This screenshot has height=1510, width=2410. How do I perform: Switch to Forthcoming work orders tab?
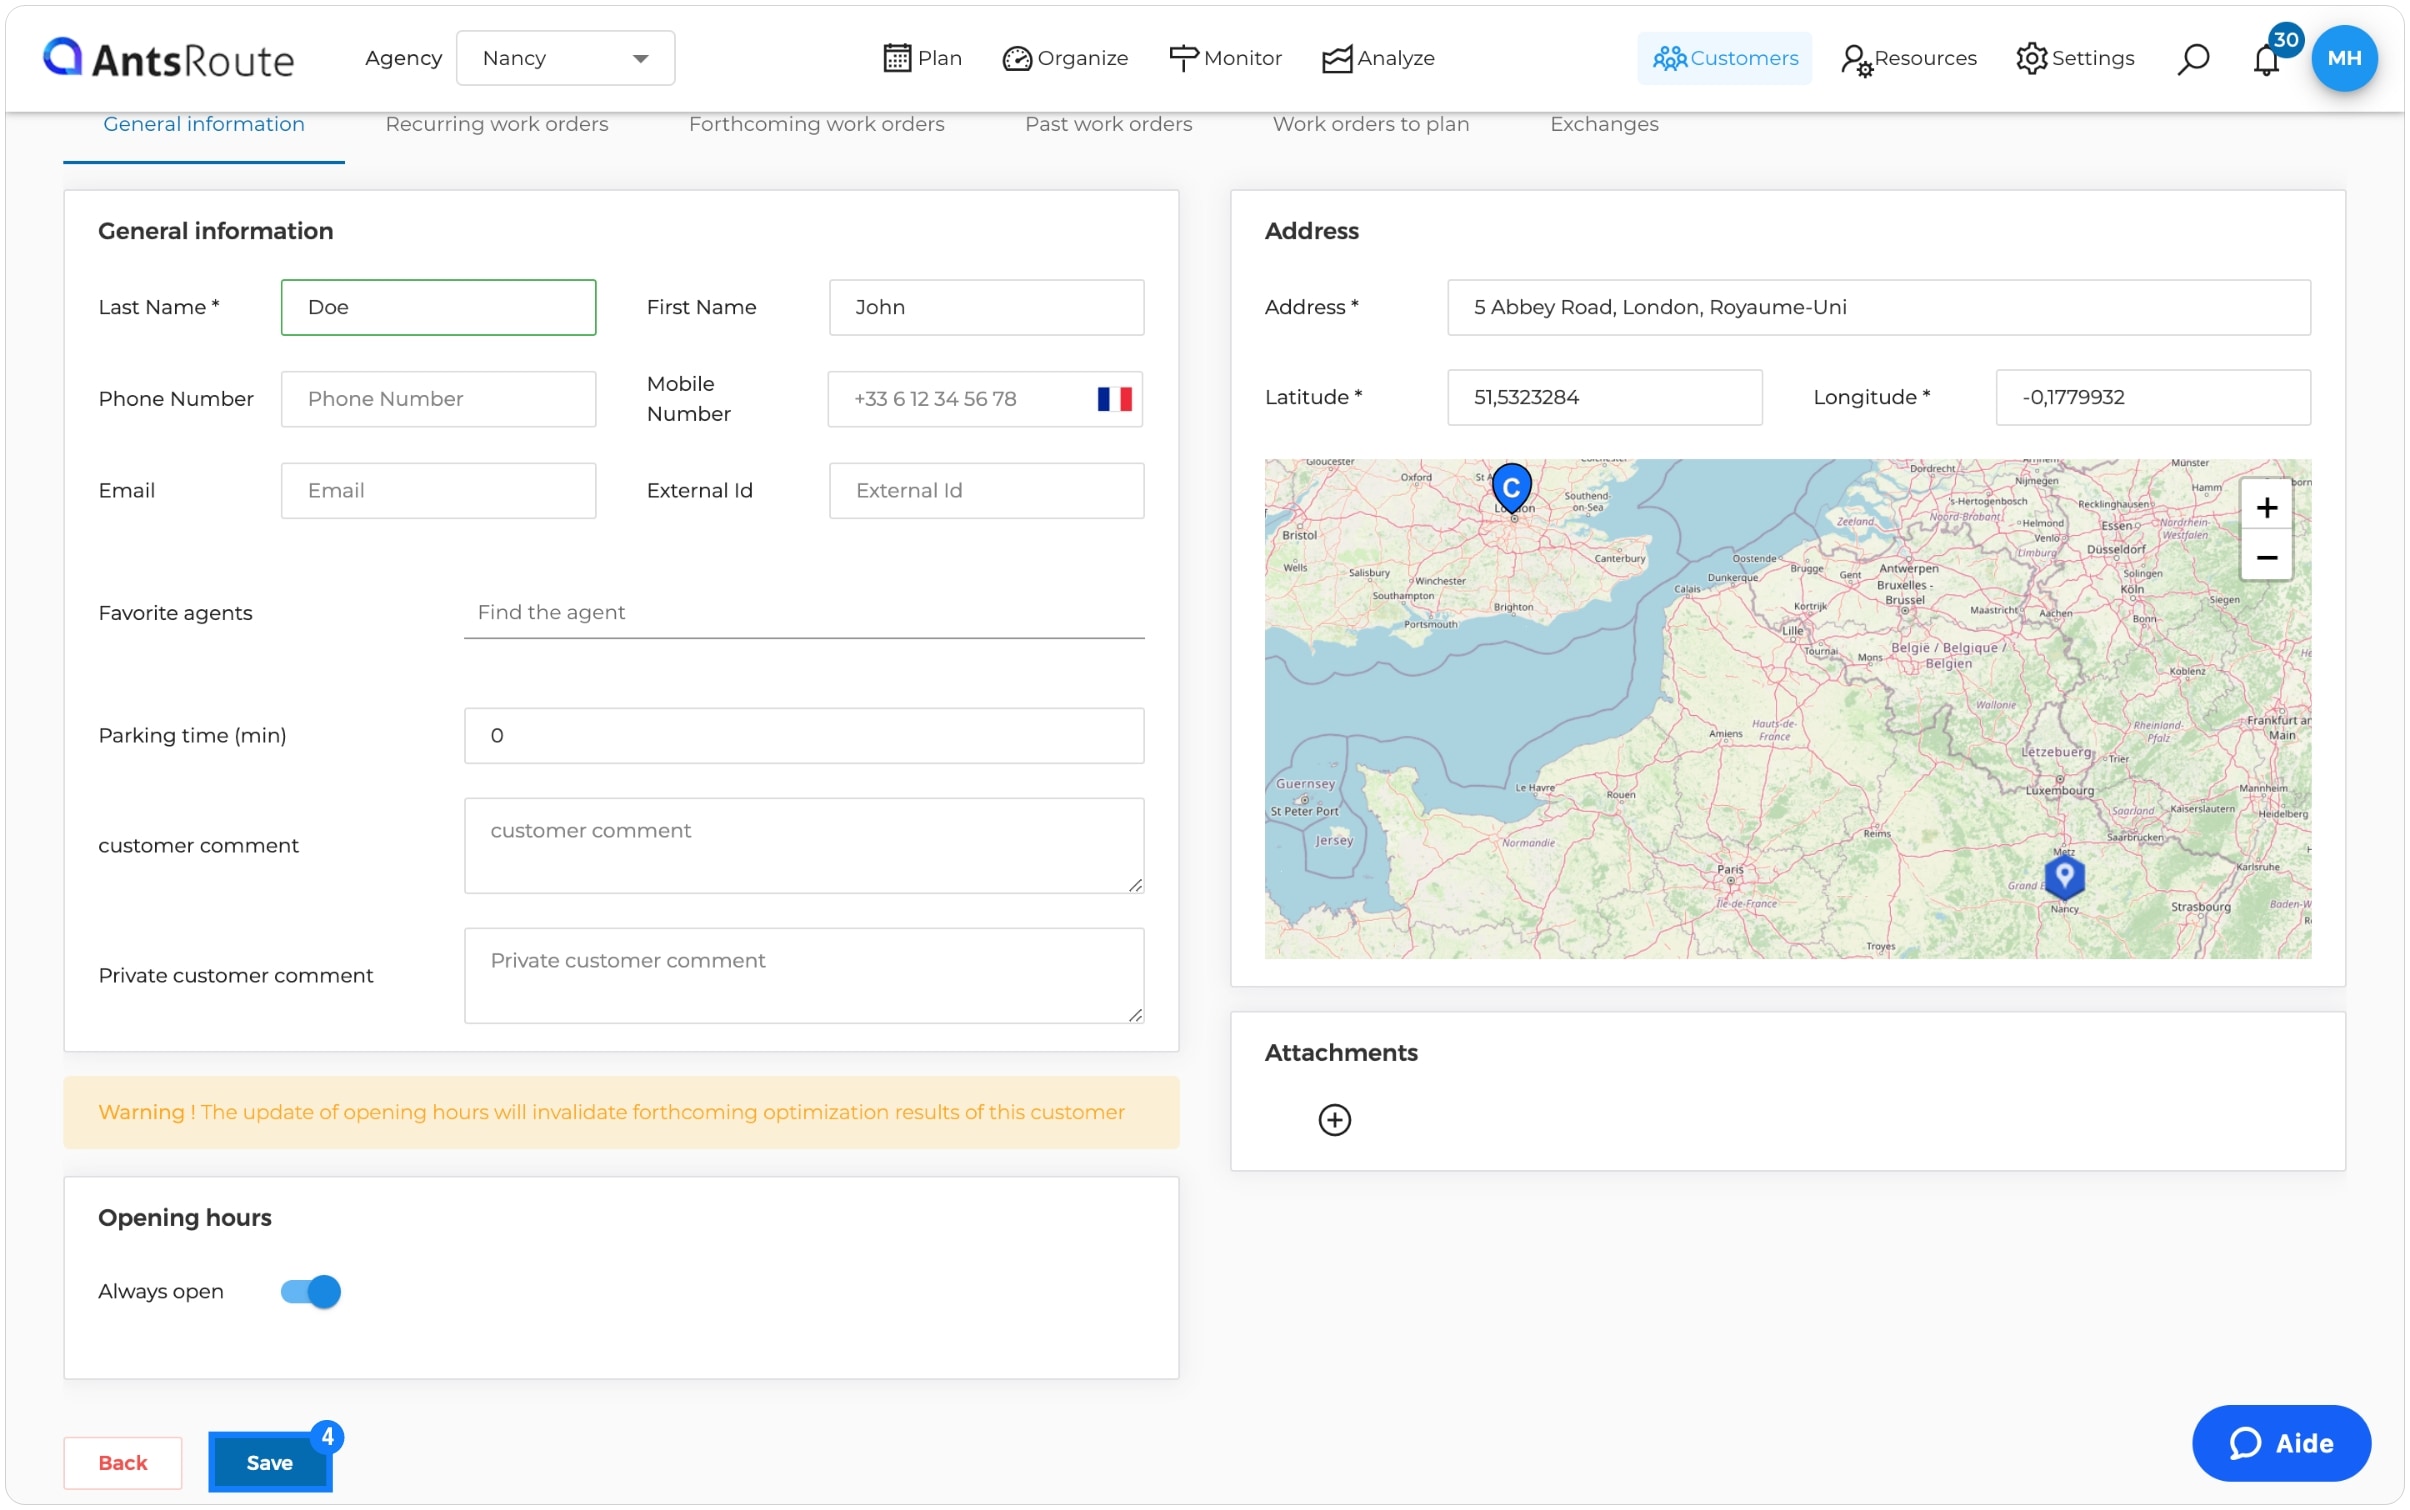(x=816, y=124)
